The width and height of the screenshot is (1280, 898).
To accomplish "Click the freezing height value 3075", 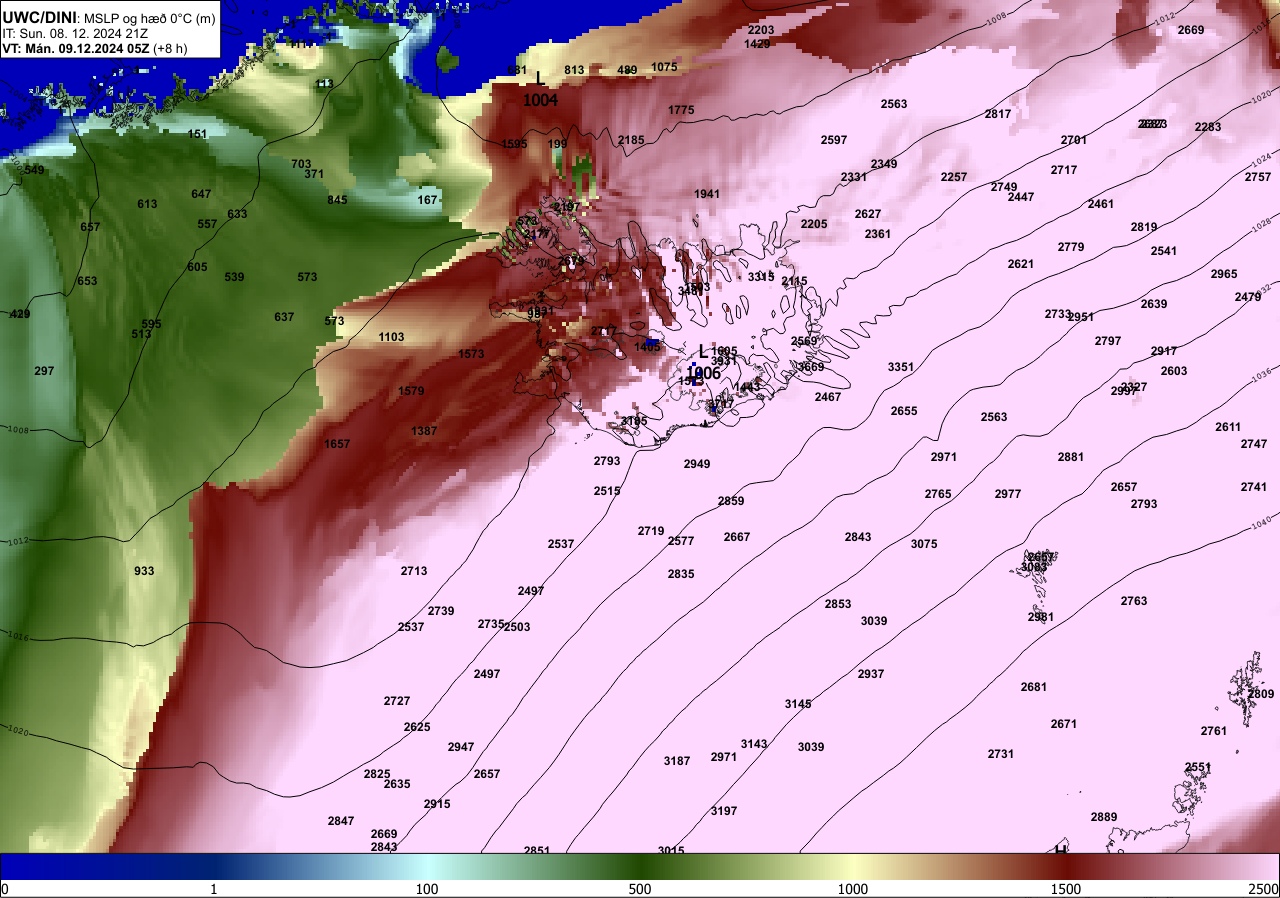I will coord(924,544).
